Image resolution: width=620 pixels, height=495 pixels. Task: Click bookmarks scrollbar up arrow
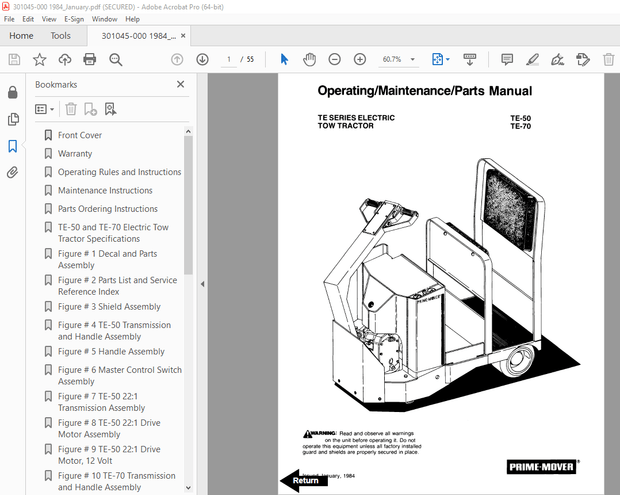pyautogui.click(x=188, y=131)
